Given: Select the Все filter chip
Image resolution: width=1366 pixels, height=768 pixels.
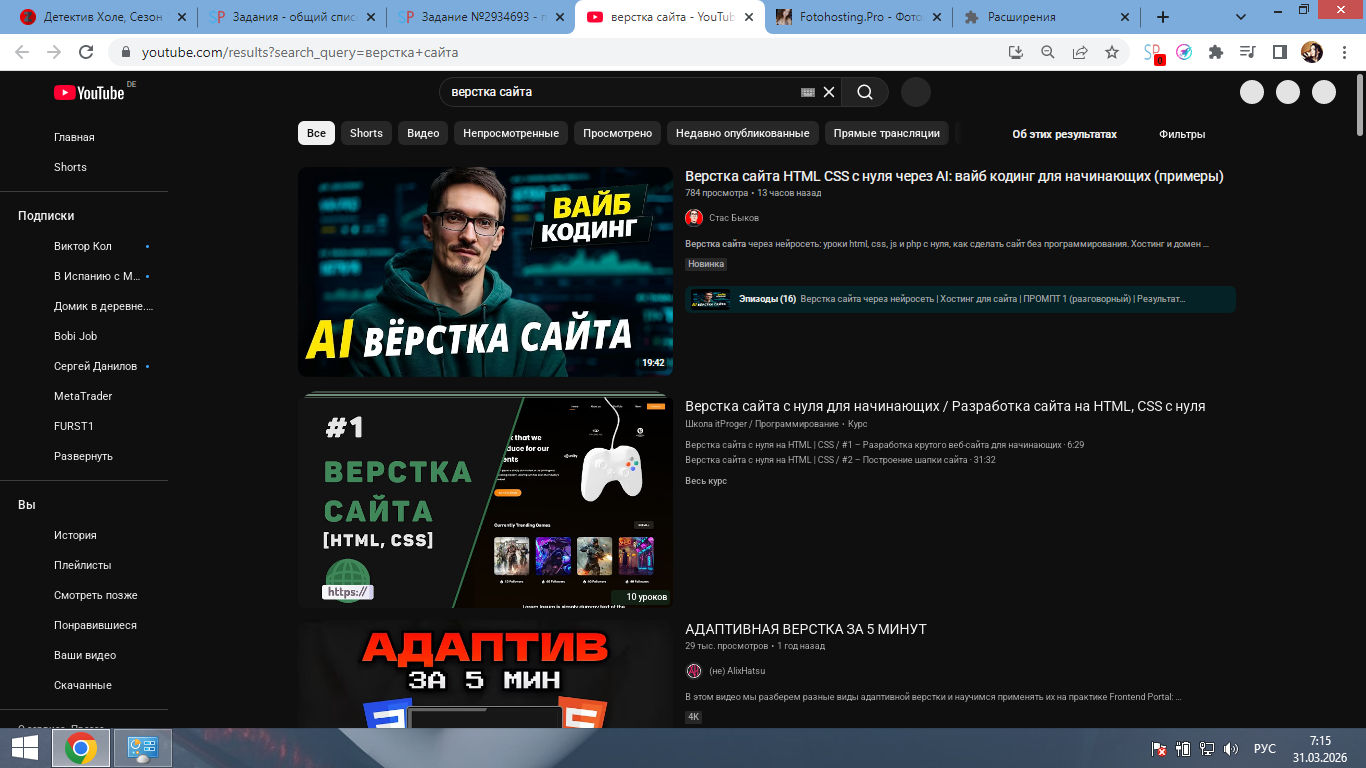Looking at the screenshot, I should tap(316, 133).
